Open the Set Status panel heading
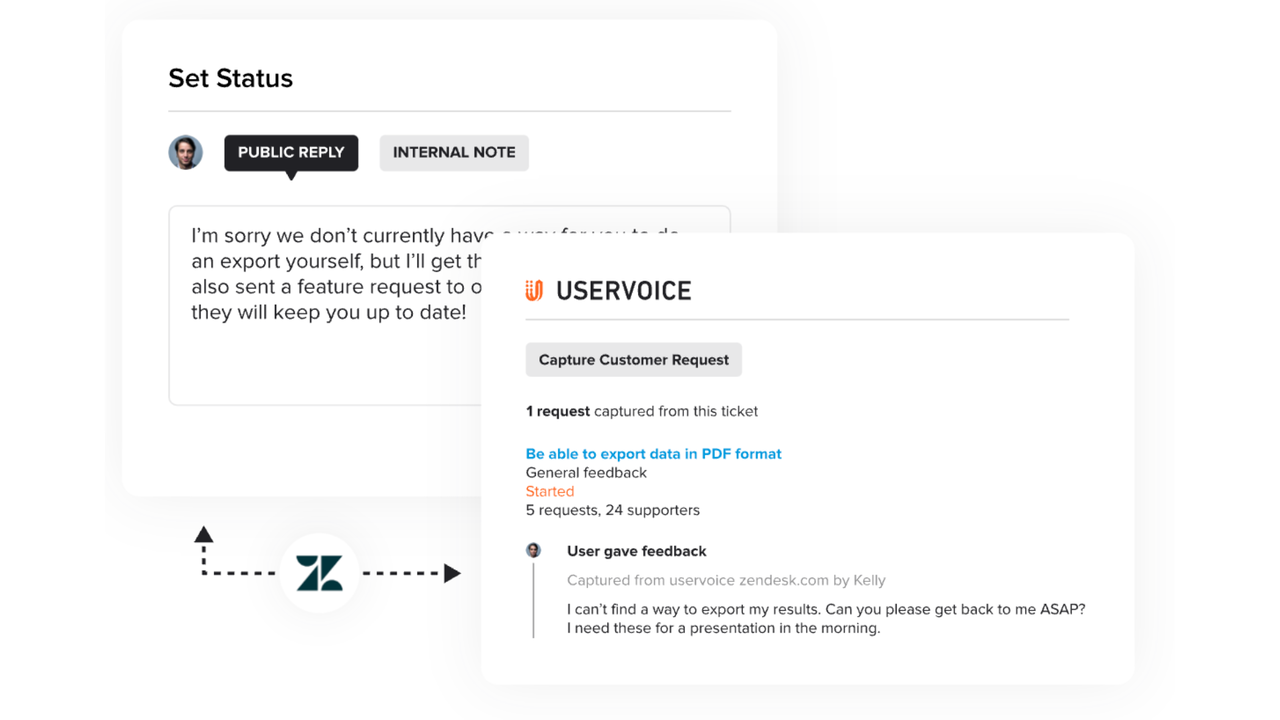The width and height of the screenshot is (1280, 720). (x=230, y=78)
